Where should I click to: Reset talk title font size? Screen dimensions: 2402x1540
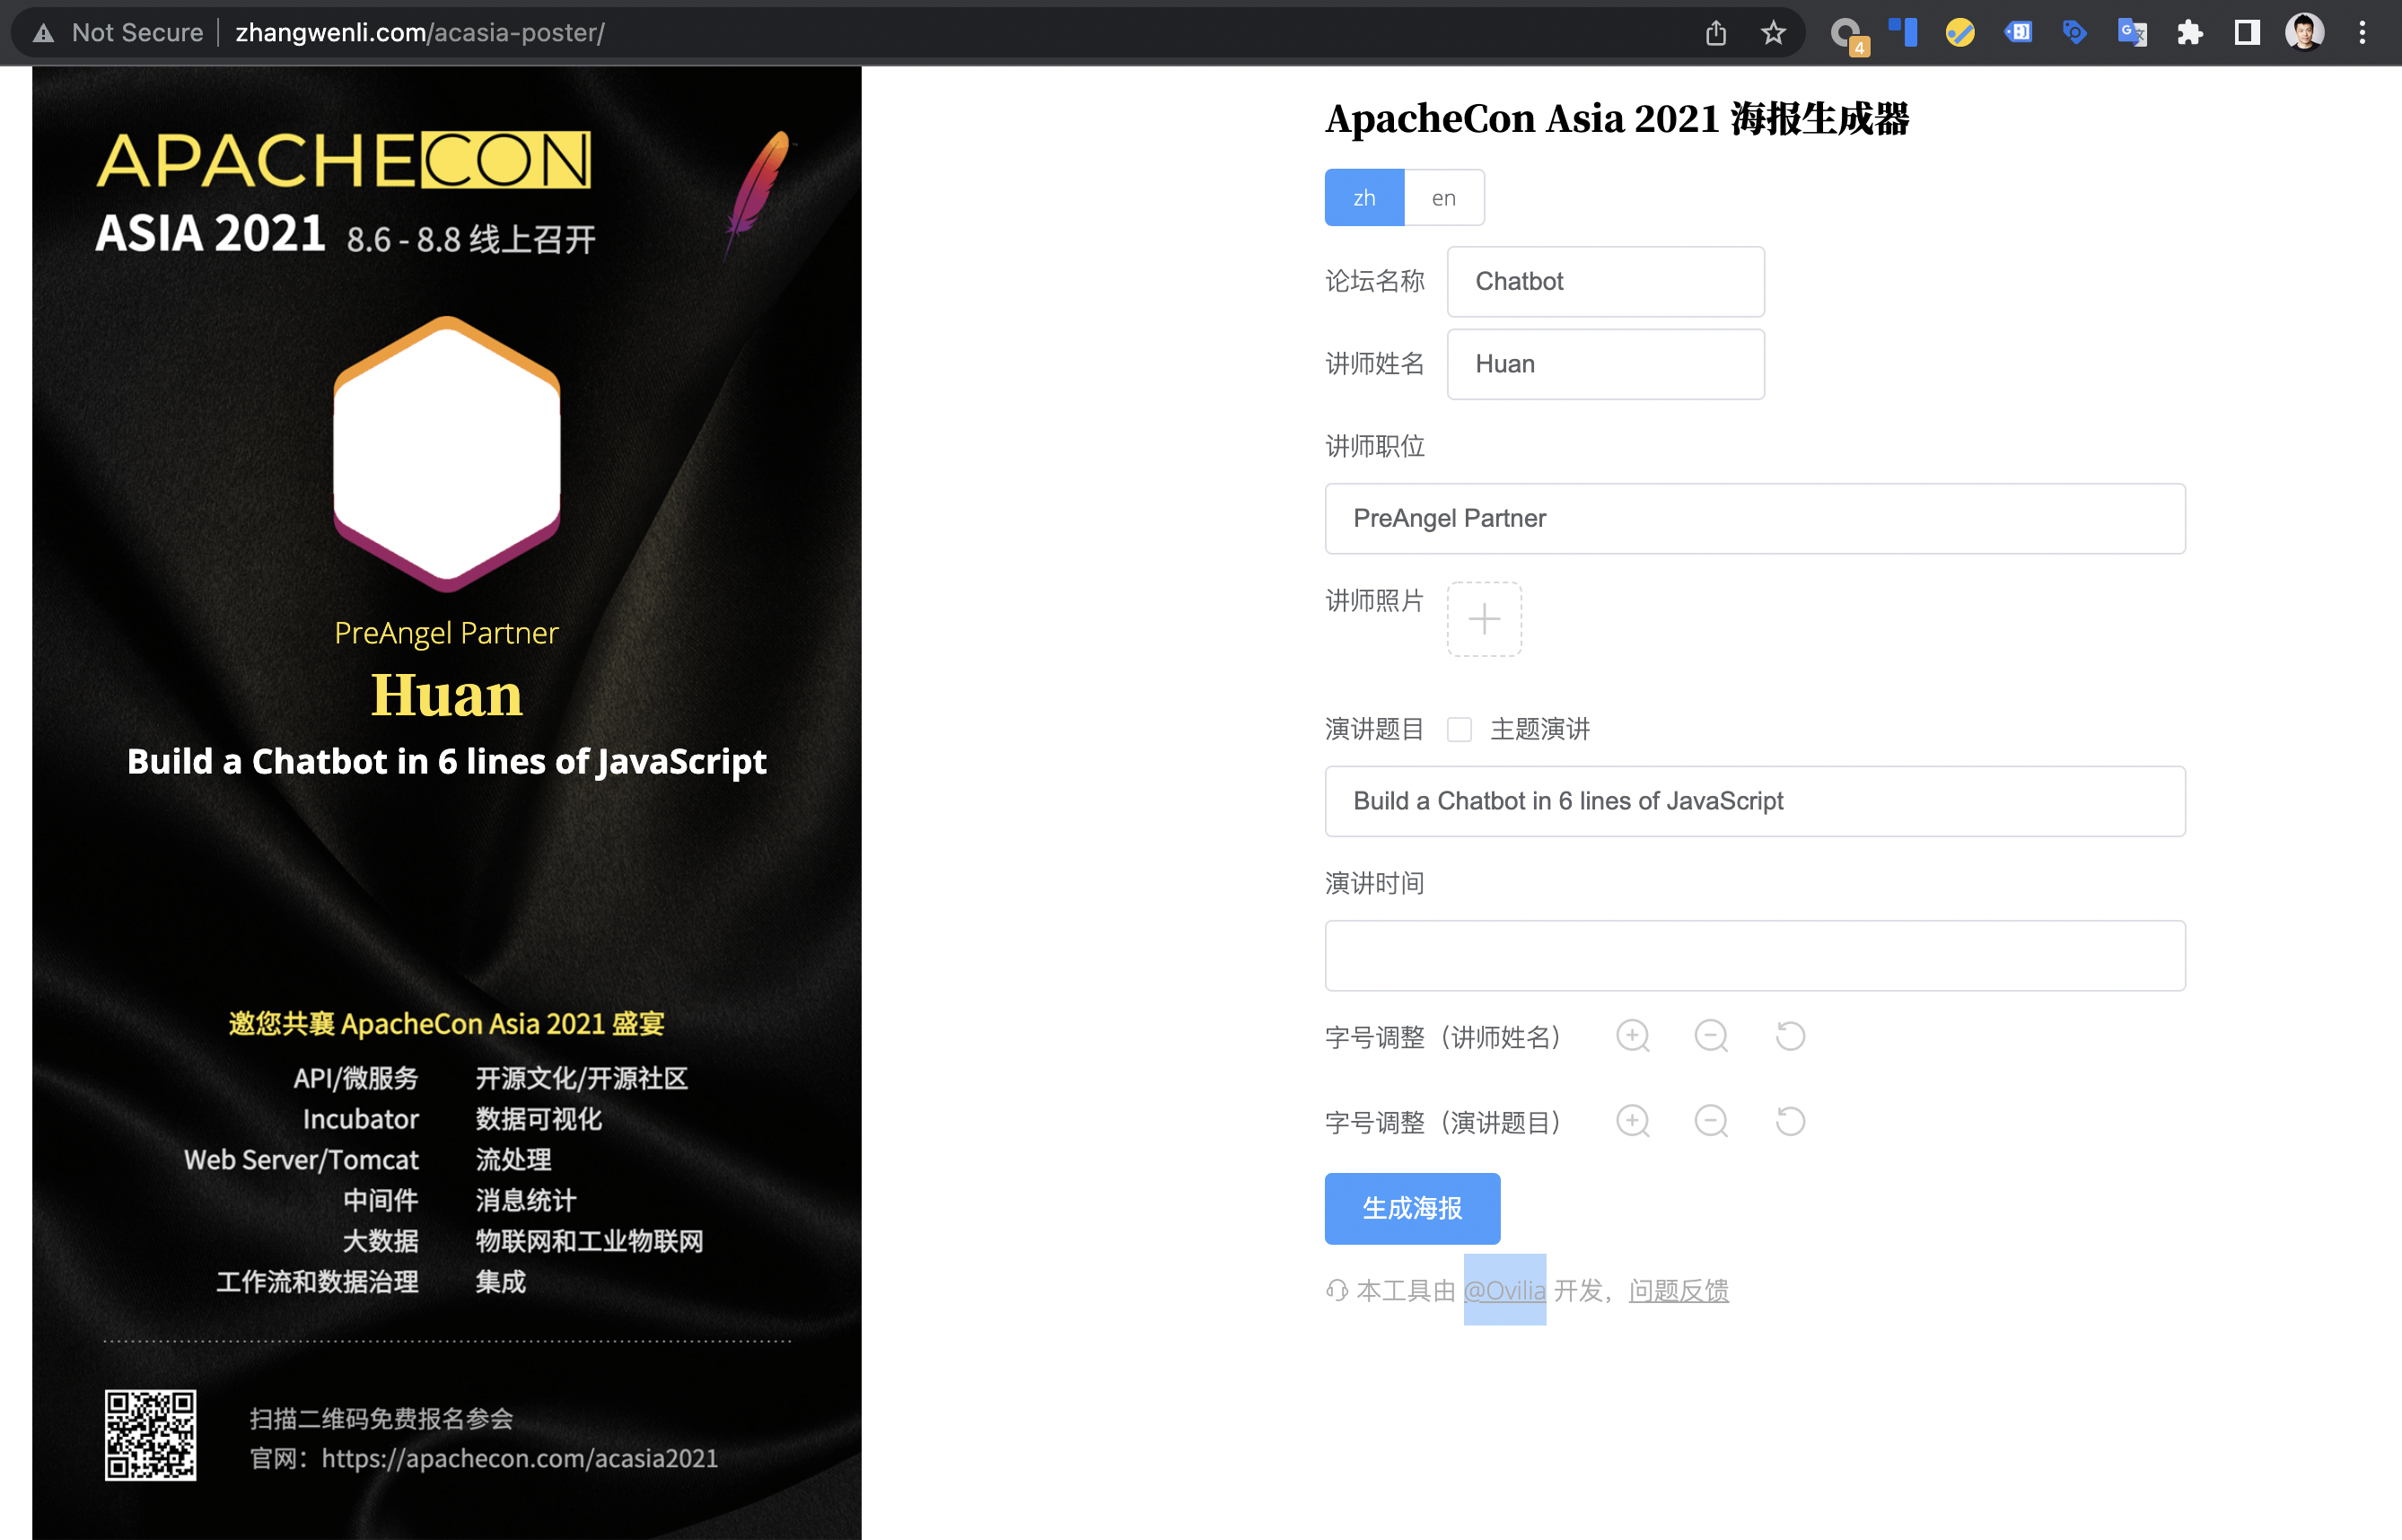[1790, 1121]
